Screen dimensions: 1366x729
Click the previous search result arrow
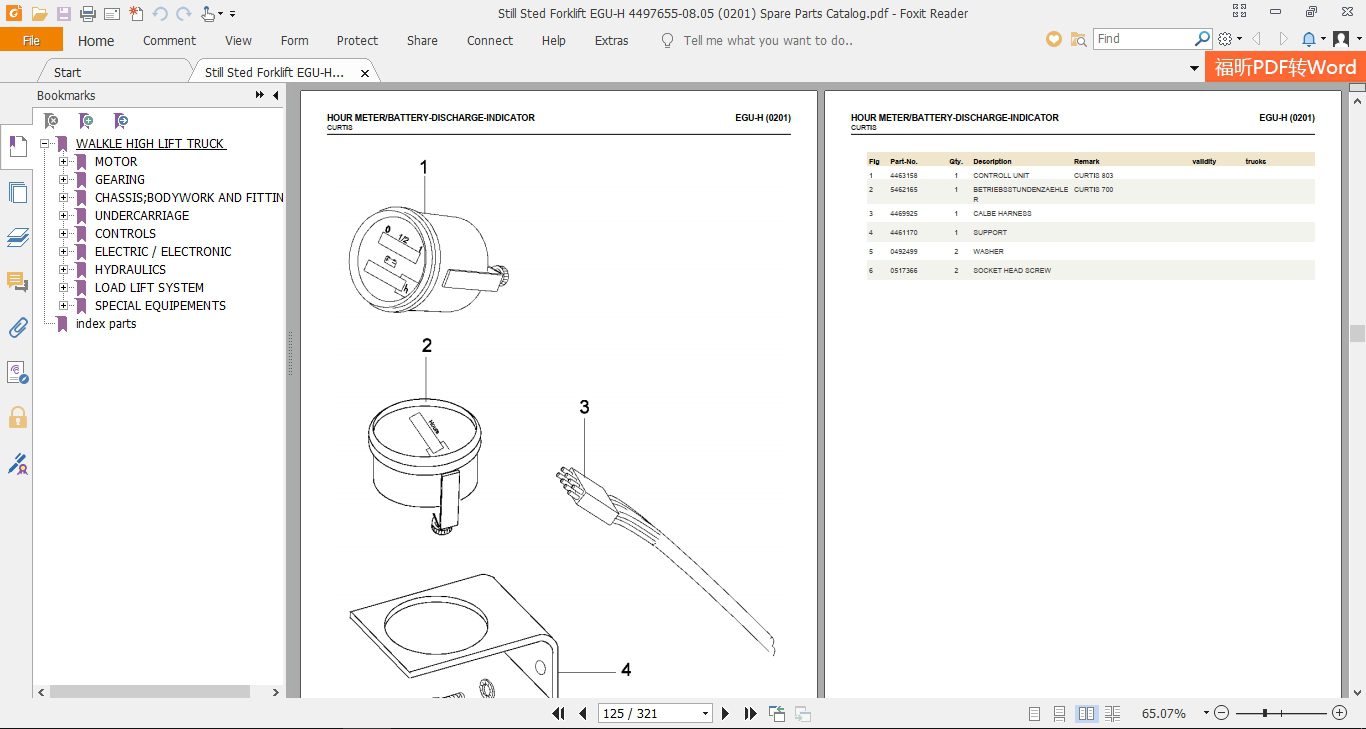click(x=1256, y=39)
